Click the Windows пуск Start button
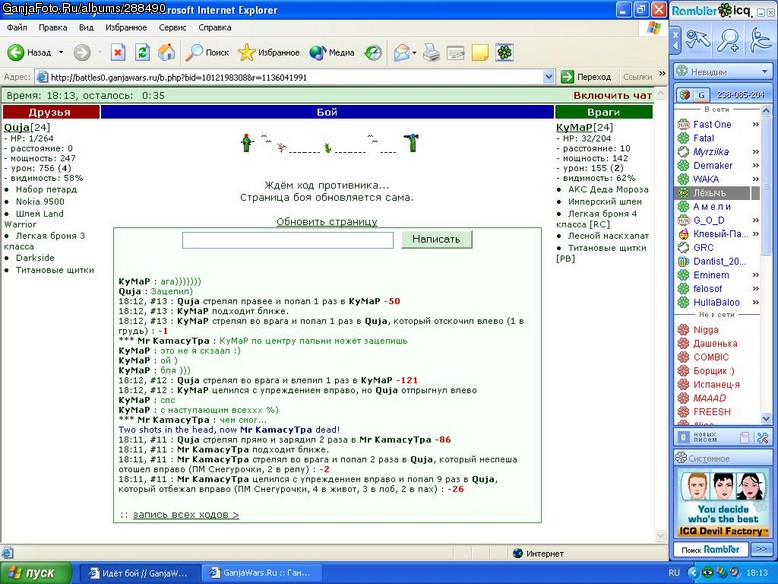778x584 pixels. [35, 573]
